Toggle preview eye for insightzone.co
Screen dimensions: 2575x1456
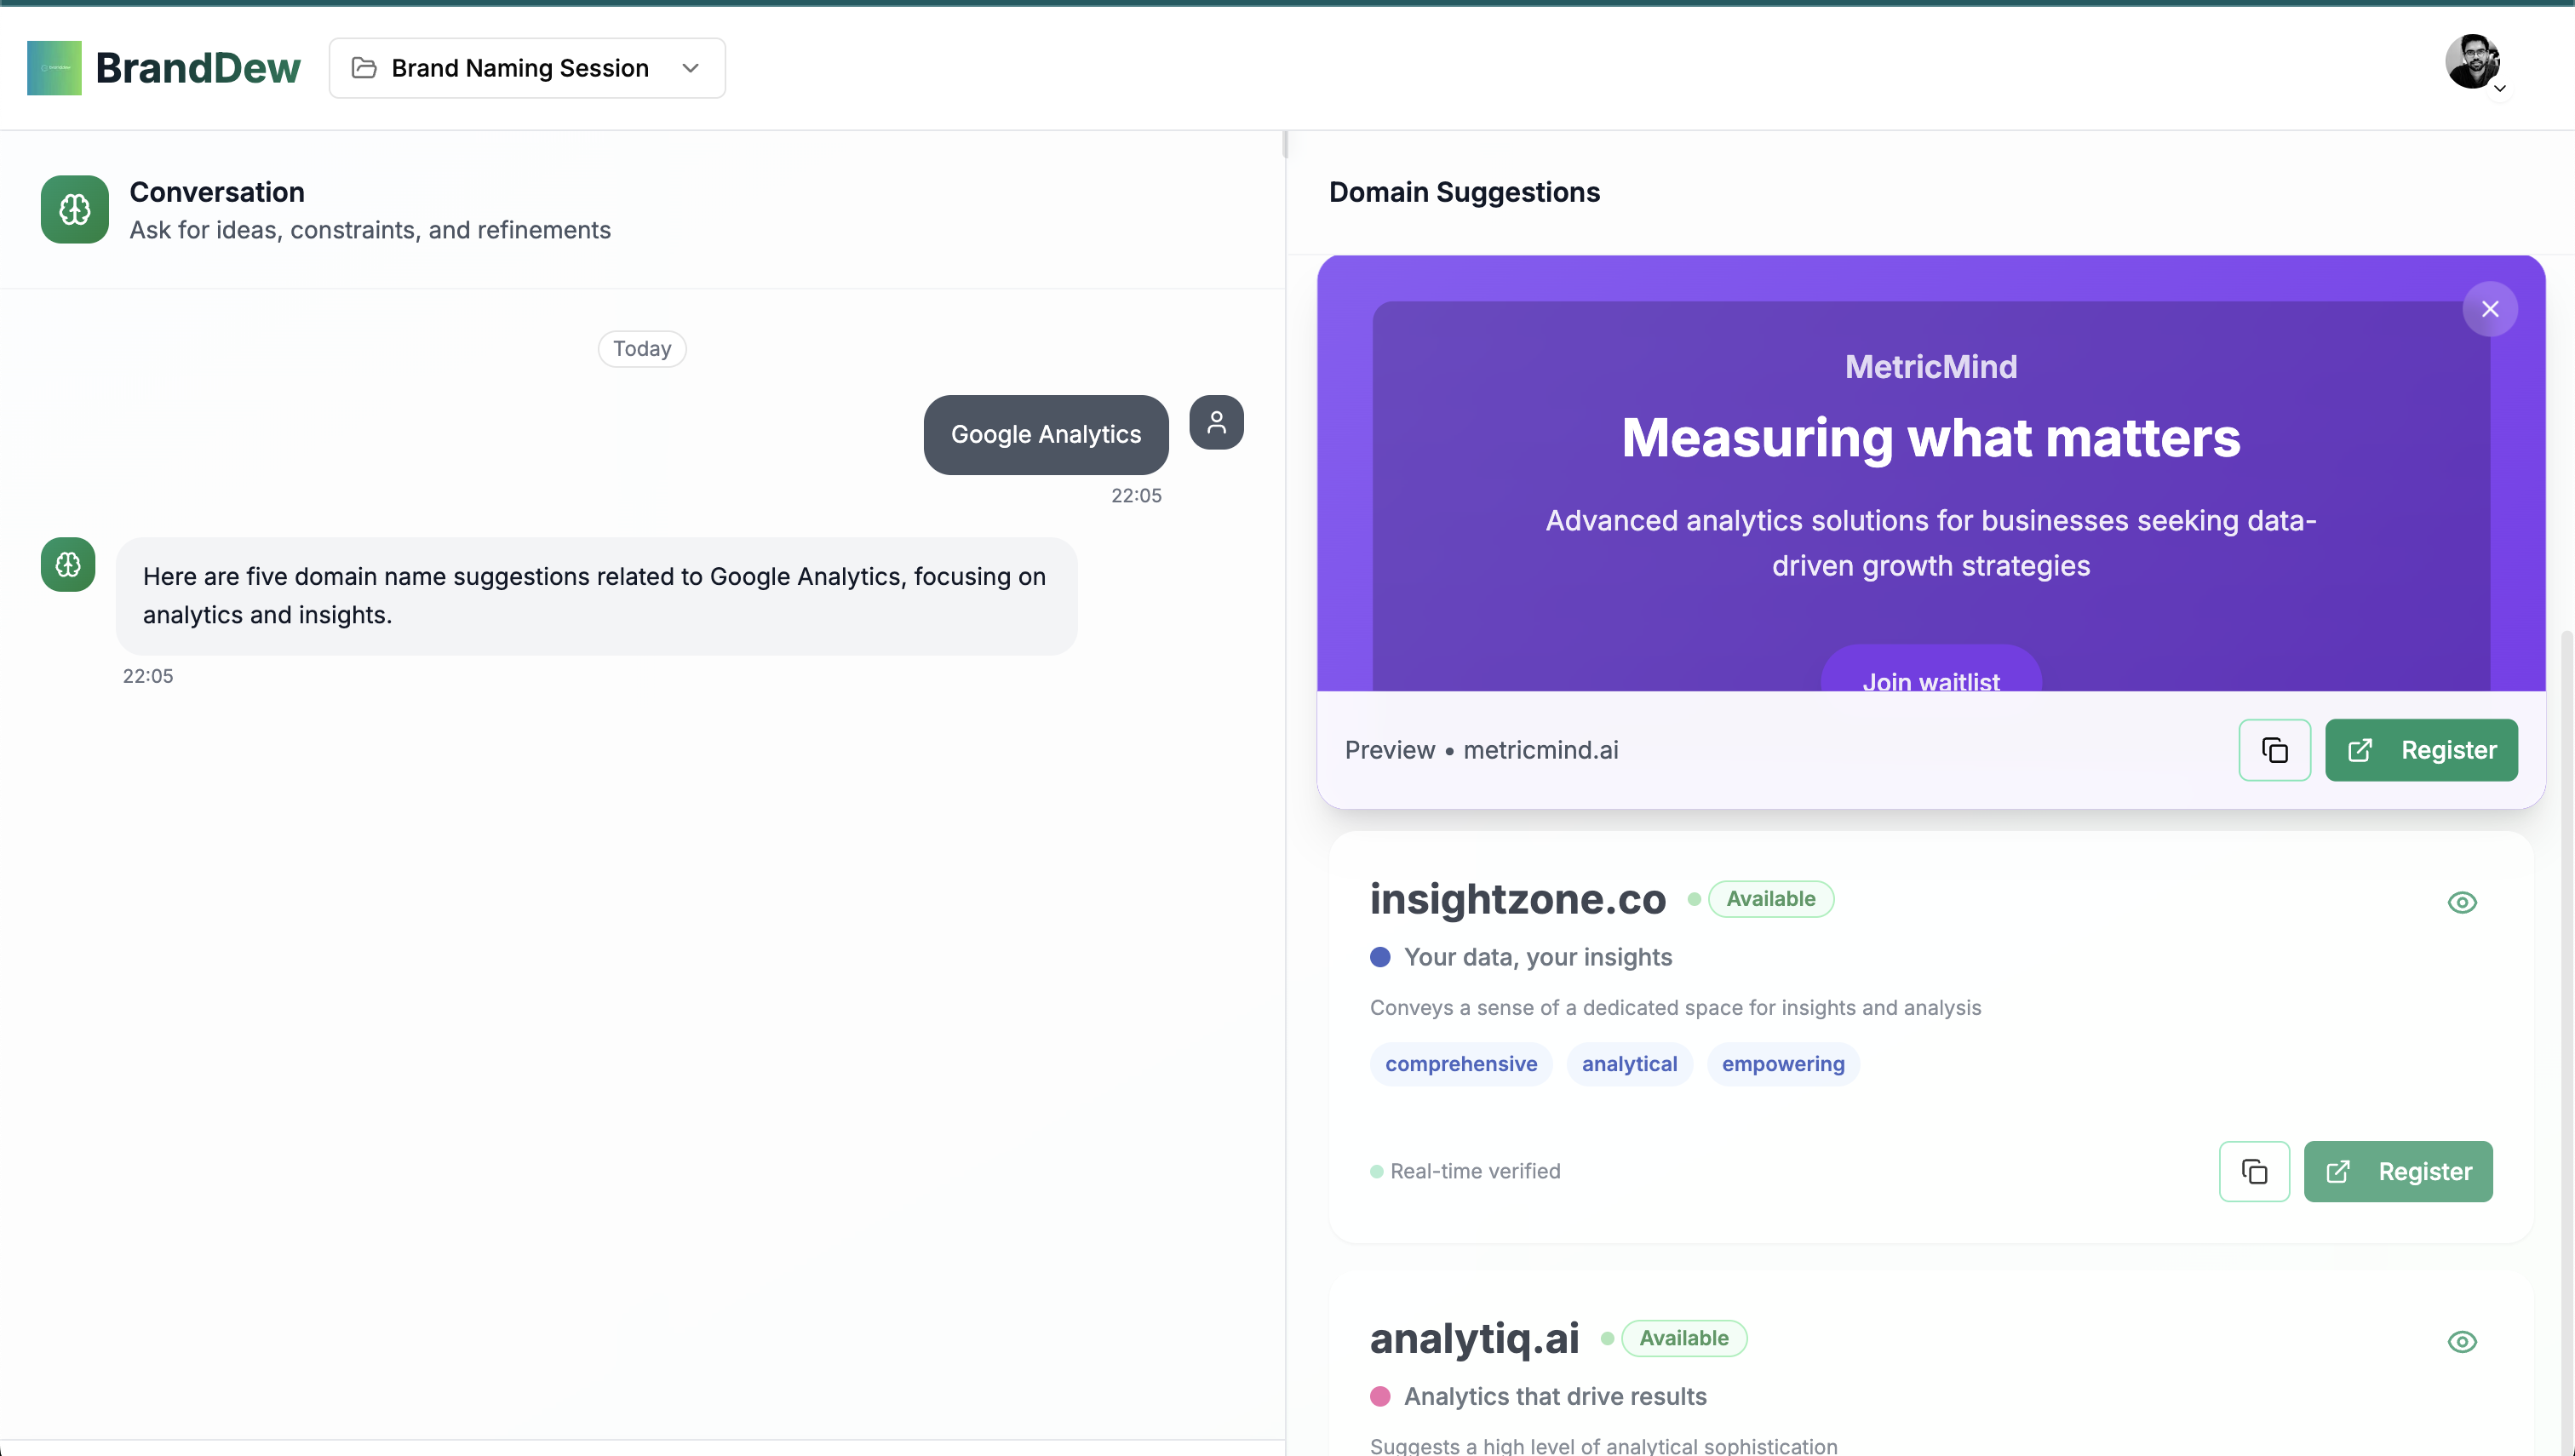tap(2461, 902)
